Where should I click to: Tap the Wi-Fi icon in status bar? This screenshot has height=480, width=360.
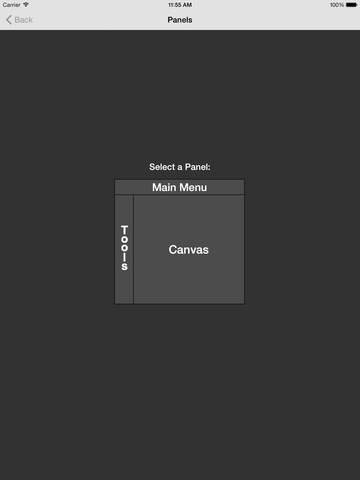26,5
